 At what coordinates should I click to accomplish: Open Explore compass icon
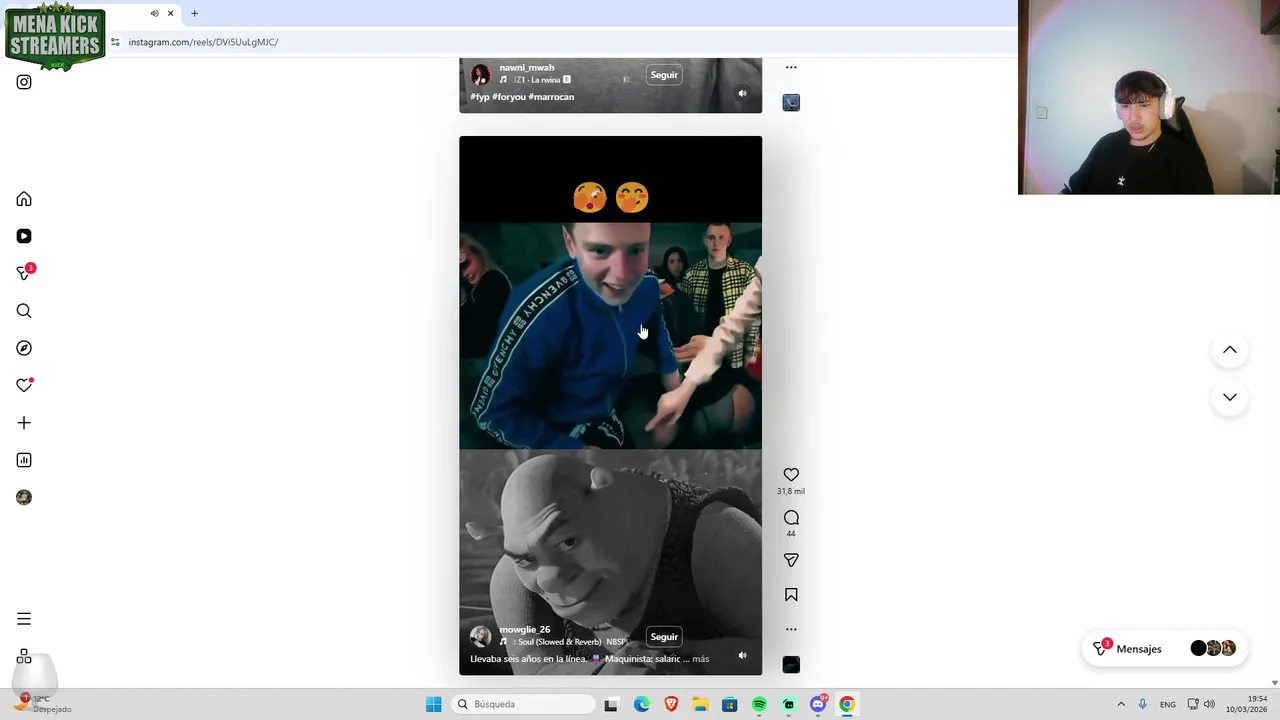(24, 348)
